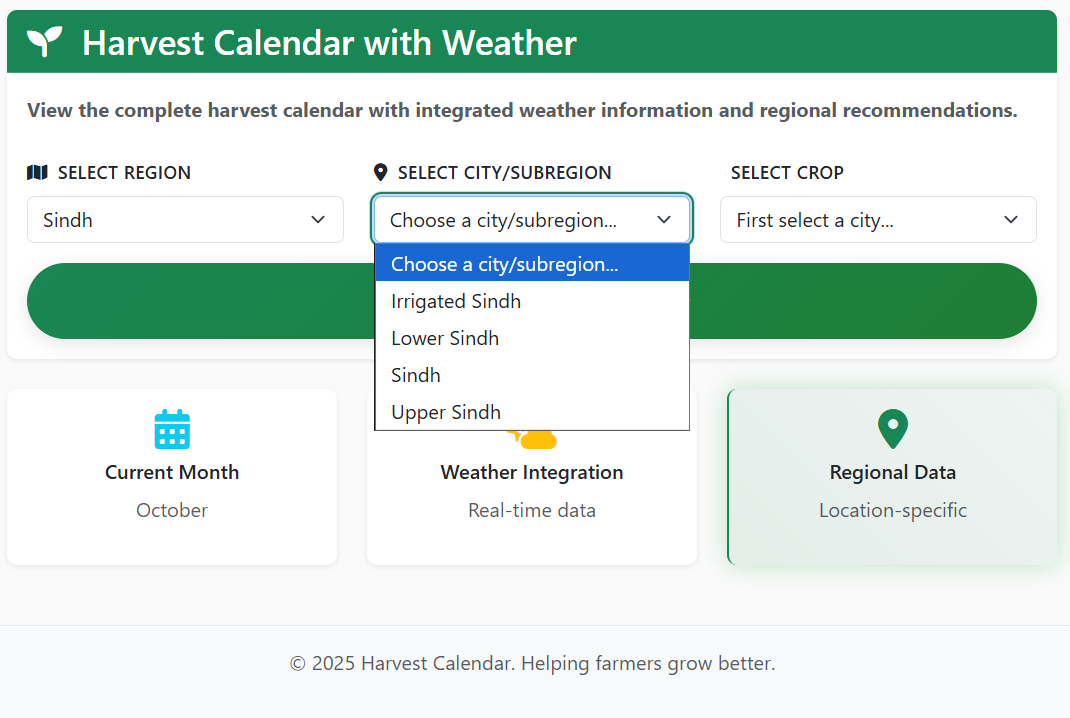Viewport: 1070px width, 718px height.
Task: Open the Select Crop dropdown
Action: tap(878, 220)
